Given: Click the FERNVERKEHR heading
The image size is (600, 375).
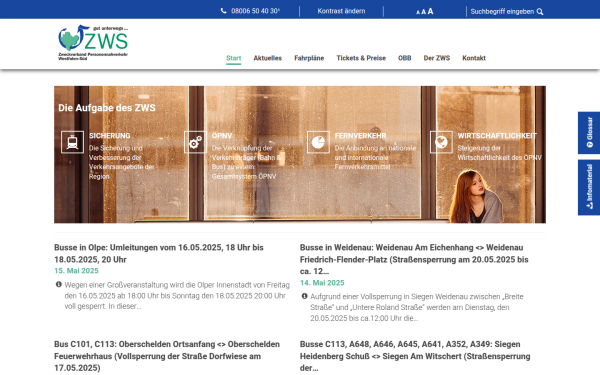Looking at the screenshot, I should tap(360, 136).
